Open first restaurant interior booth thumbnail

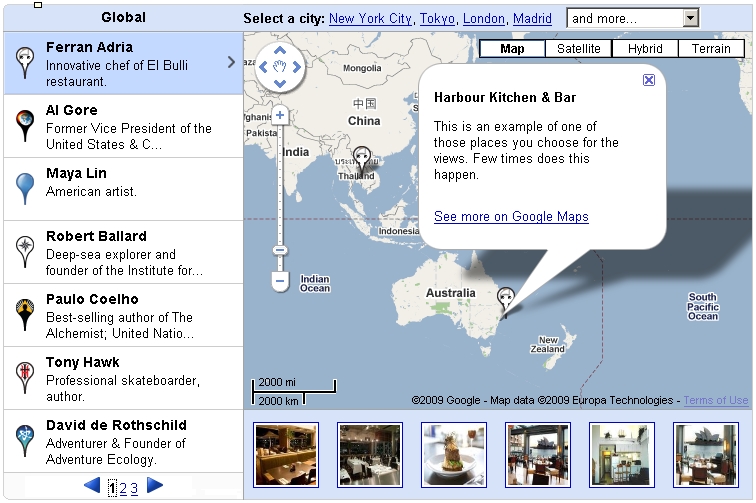coord(286,455)
